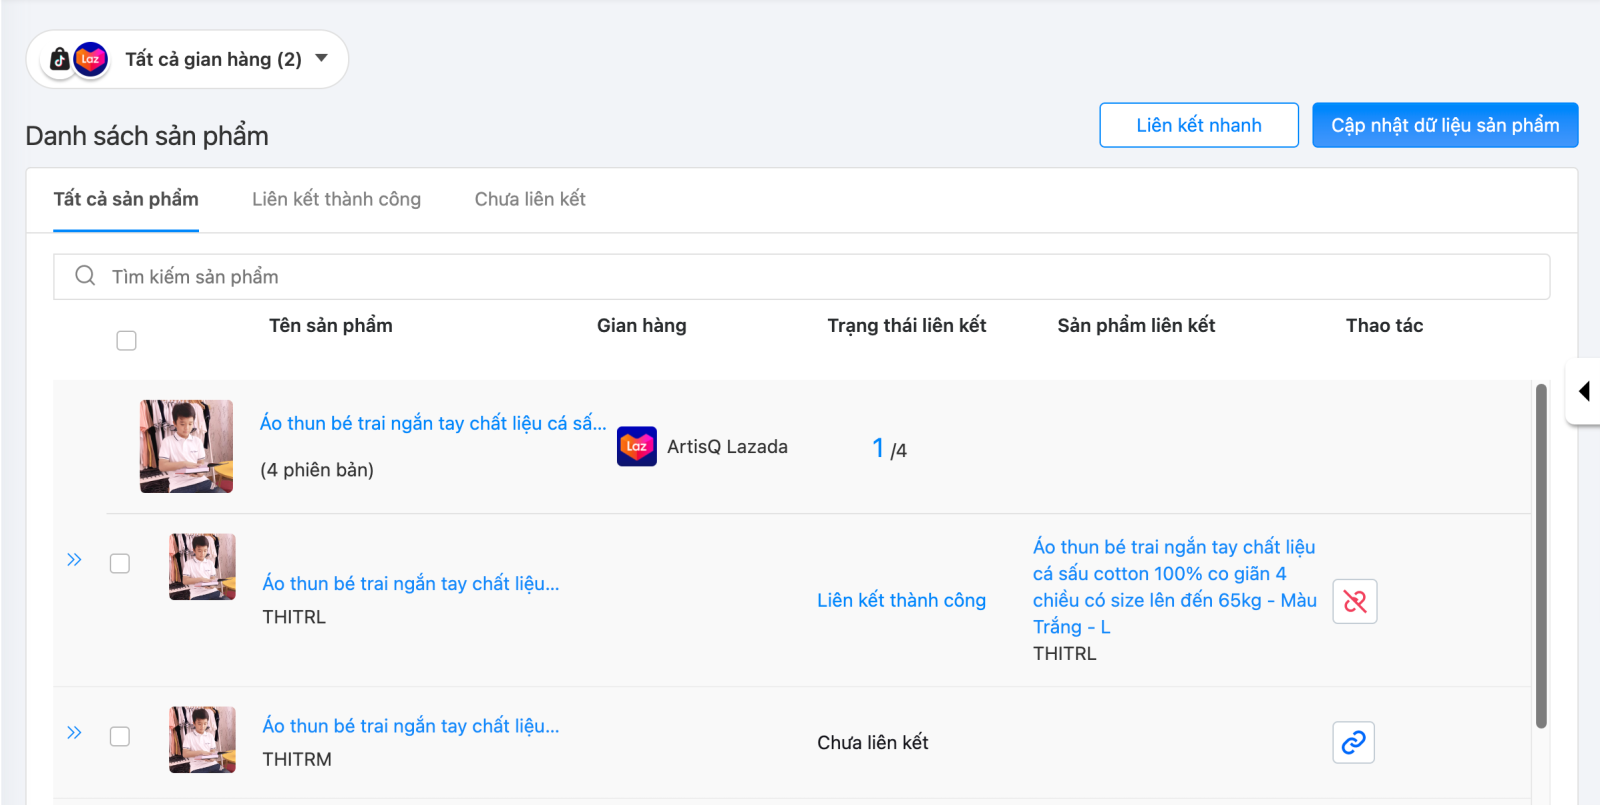Screen dimensions: 1600x805
Task: Click double-chevron icon beside THITRM row
Action: click(x=74, y=733)
